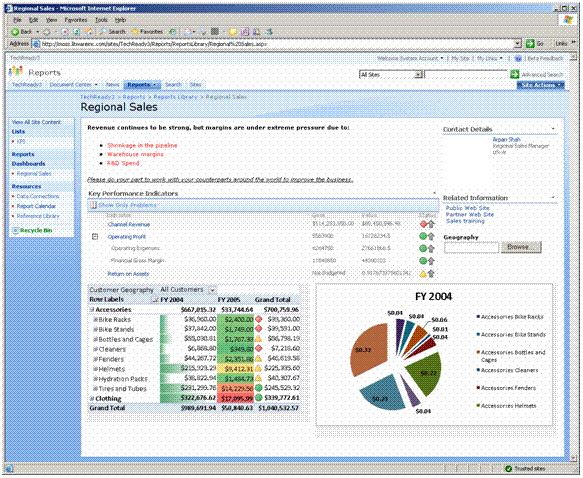
Task: Open the Edit menu
Action: pos(33,20)
